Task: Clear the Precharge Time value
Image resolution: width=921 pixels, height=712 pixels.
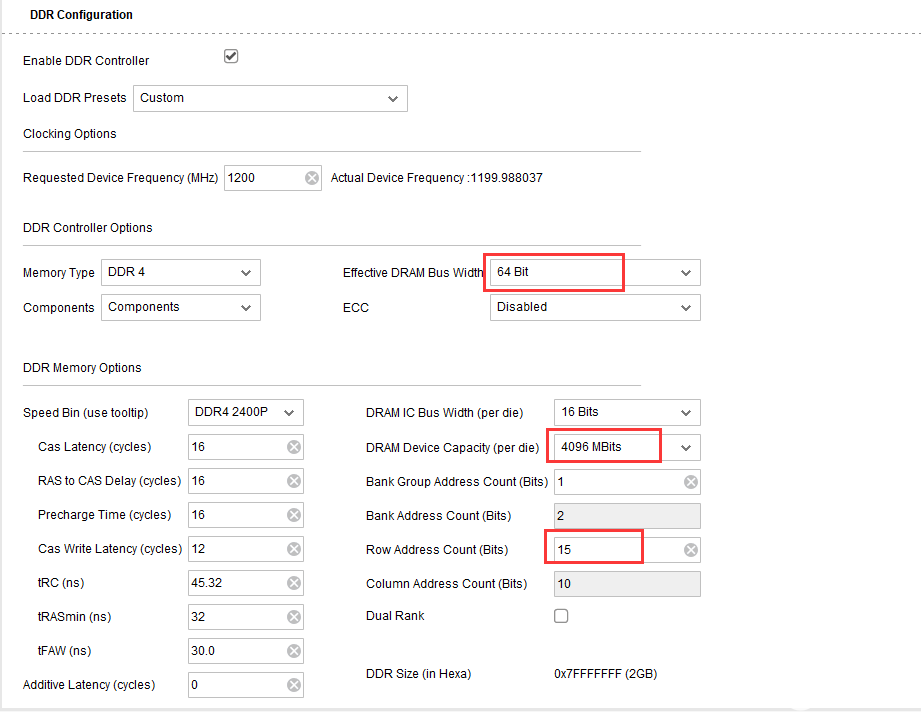Action: (294, 515)
